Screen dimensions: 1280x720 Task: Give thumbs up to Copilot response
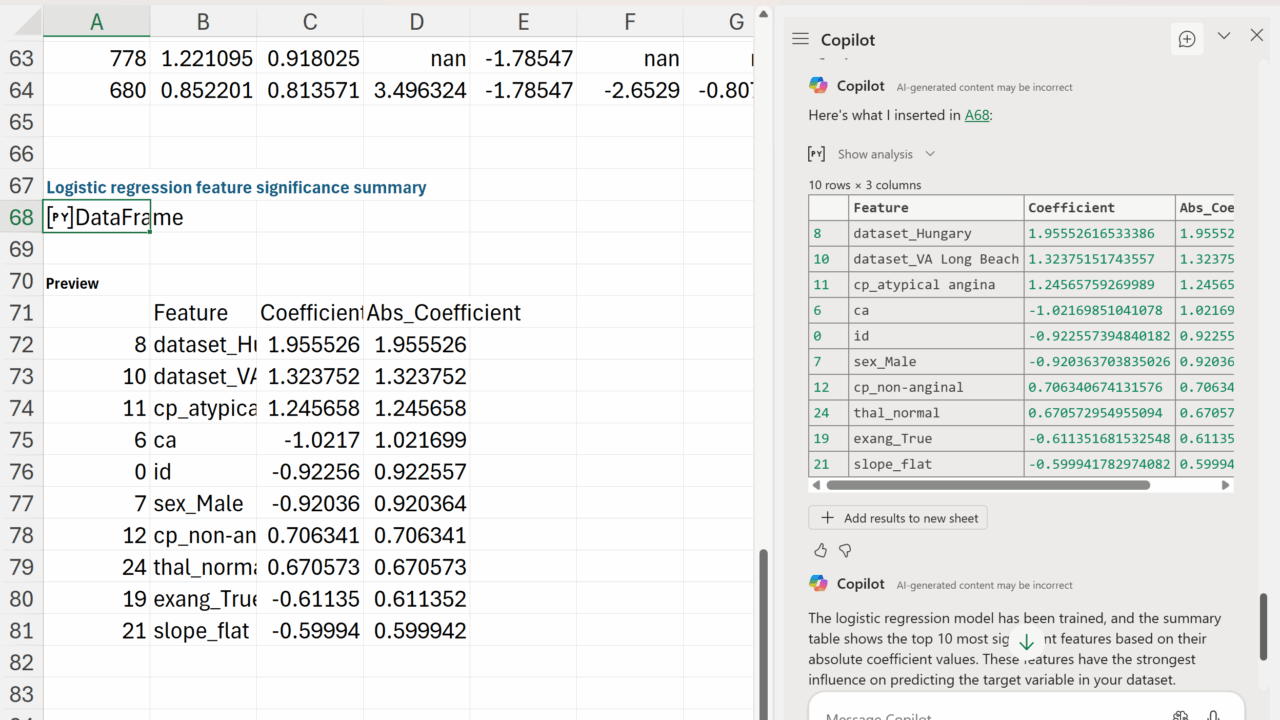tap(821, 550)
